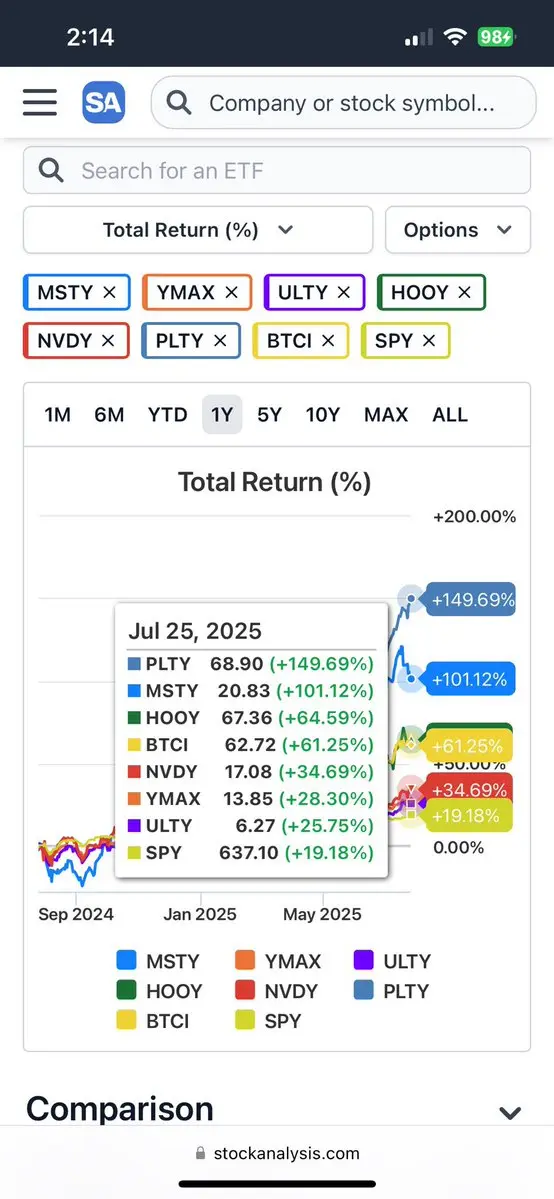This screenshot has height=1199, width=554.
Task: Tap the SA site logo
Action: pyautogui.click(x=103, y=102)
